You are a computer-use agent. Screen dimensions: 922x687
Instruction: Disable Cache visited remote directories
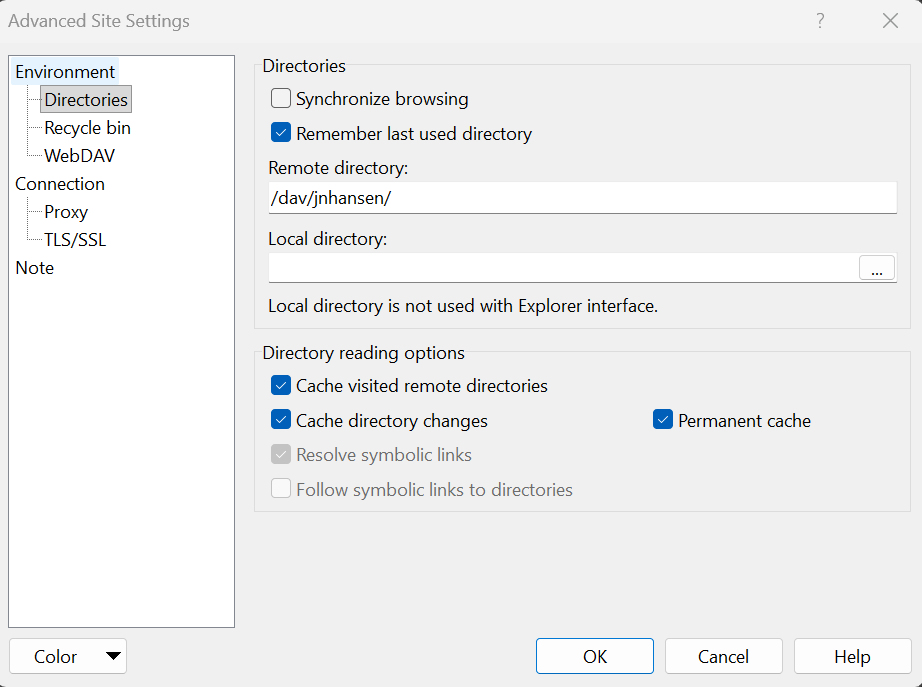click(x=281, y=386)
